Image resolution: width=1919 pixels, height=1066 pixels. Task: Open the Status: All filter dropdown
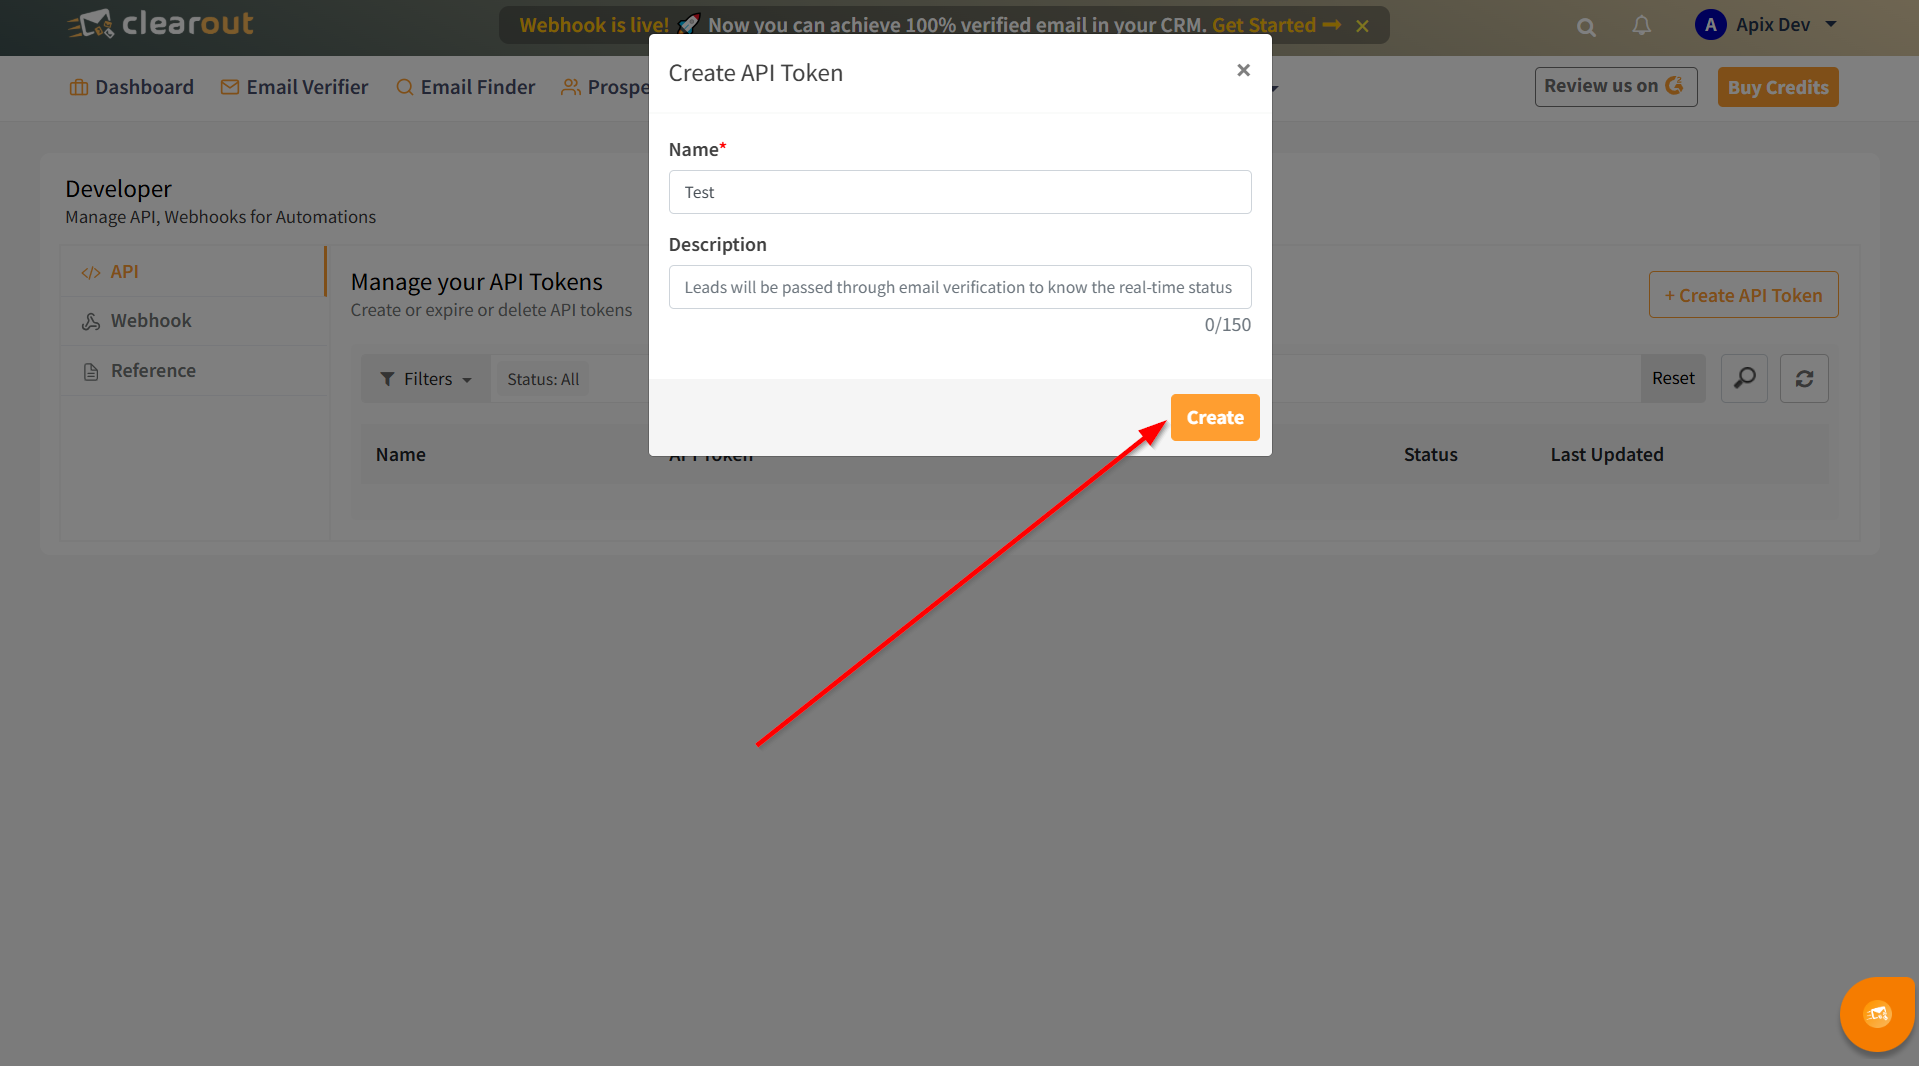(543, 378)
